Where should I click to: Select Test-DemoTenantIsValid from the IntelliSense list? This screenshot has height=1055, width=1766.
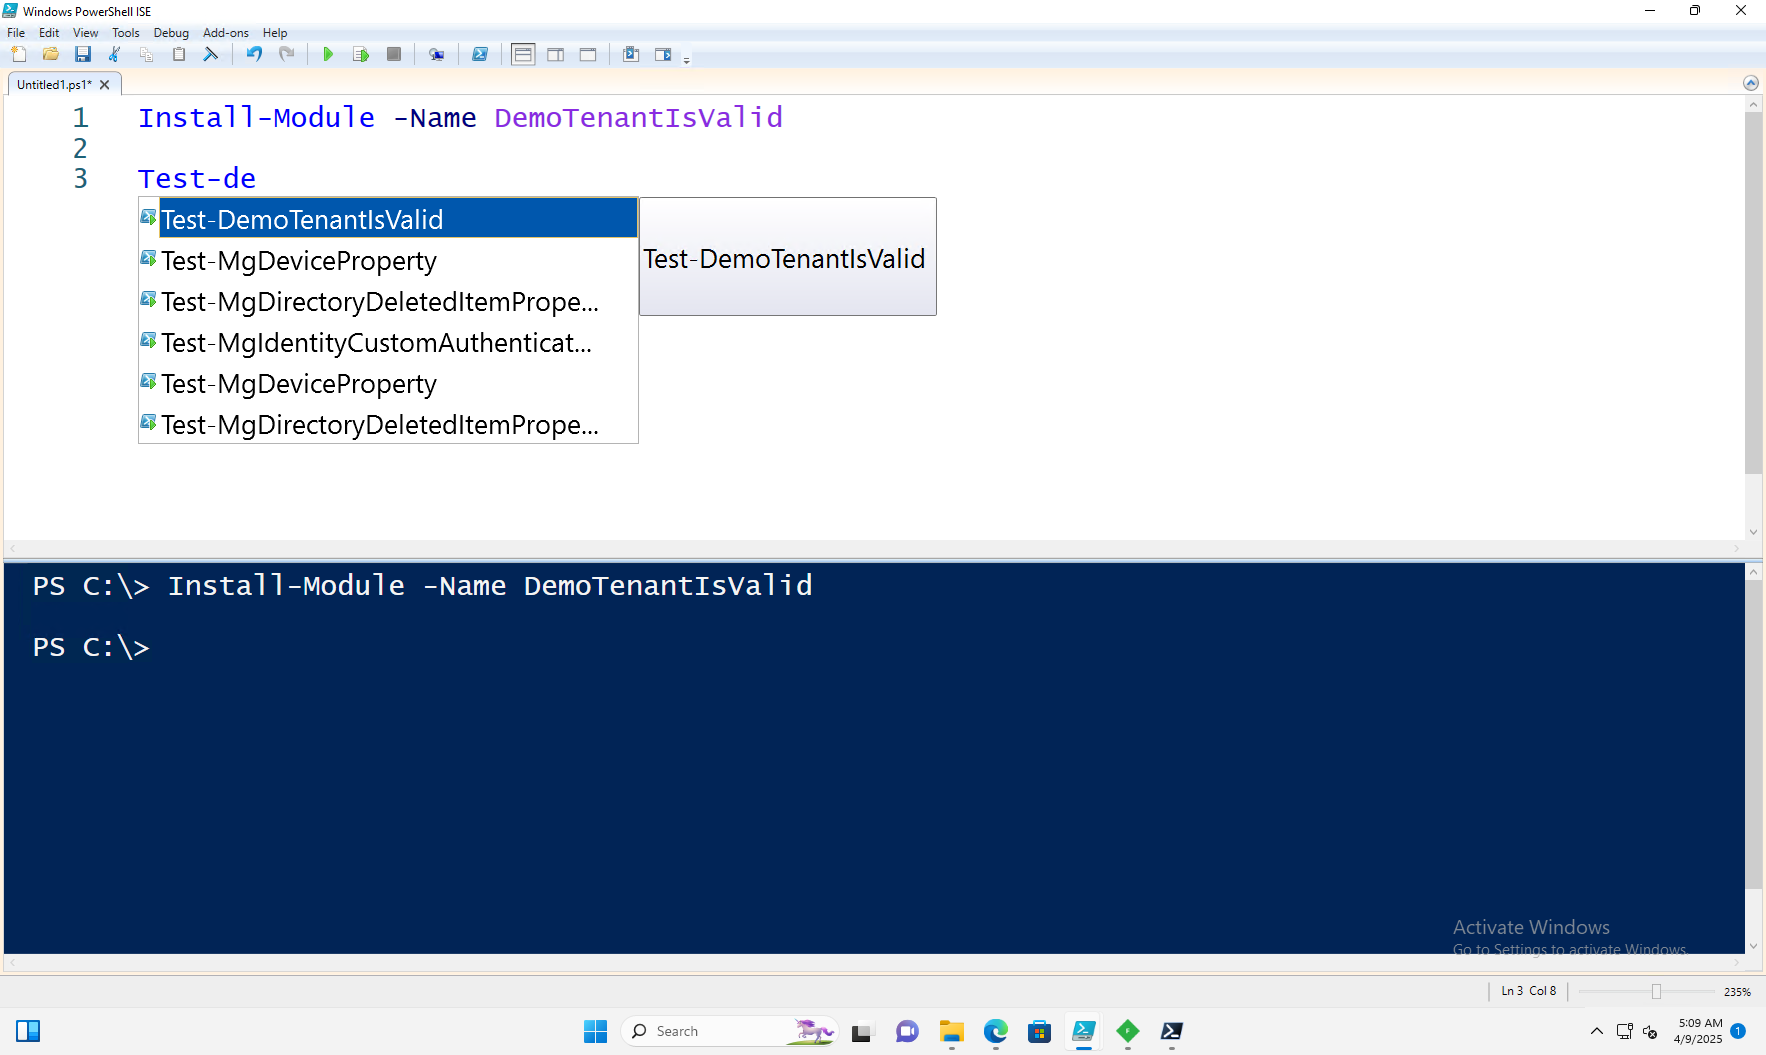[302, 218]
